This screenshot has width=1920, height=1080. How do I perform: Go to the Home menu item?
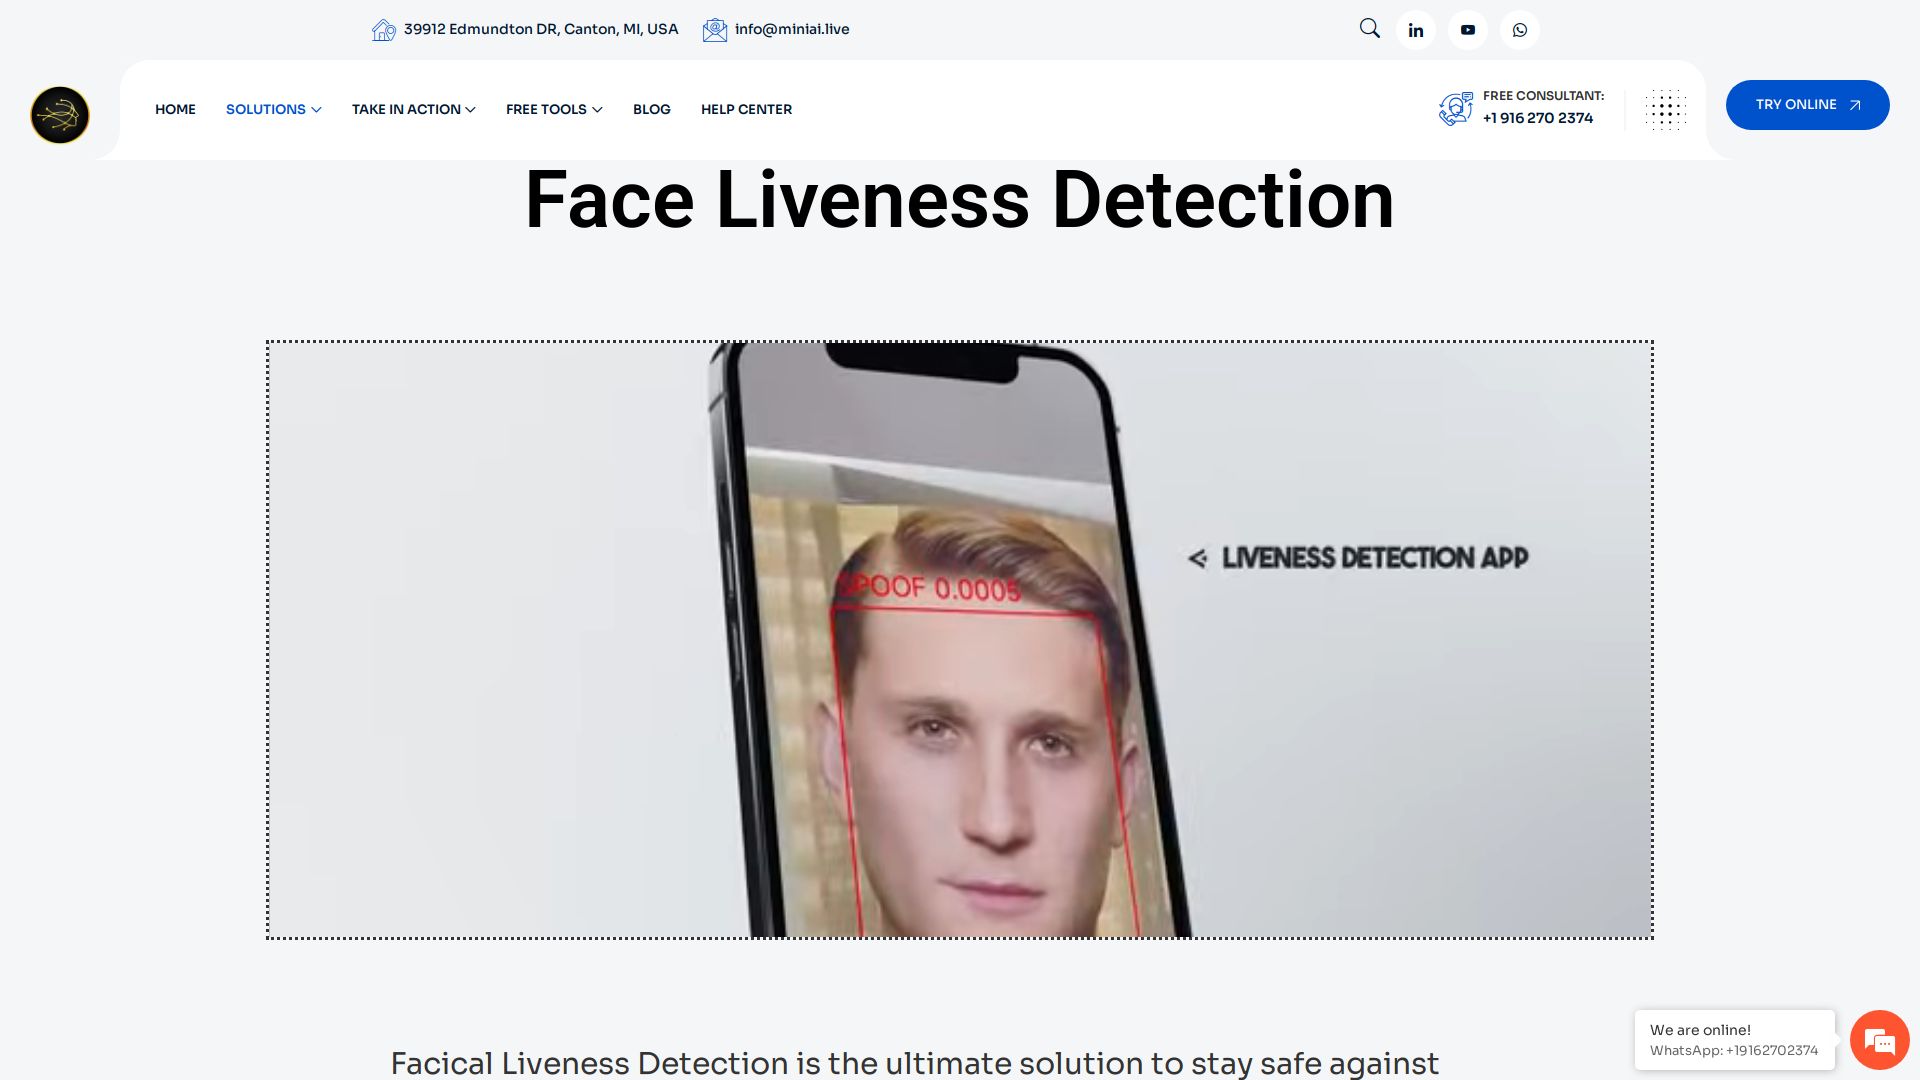pyautogui.click(x=175, y=109)
